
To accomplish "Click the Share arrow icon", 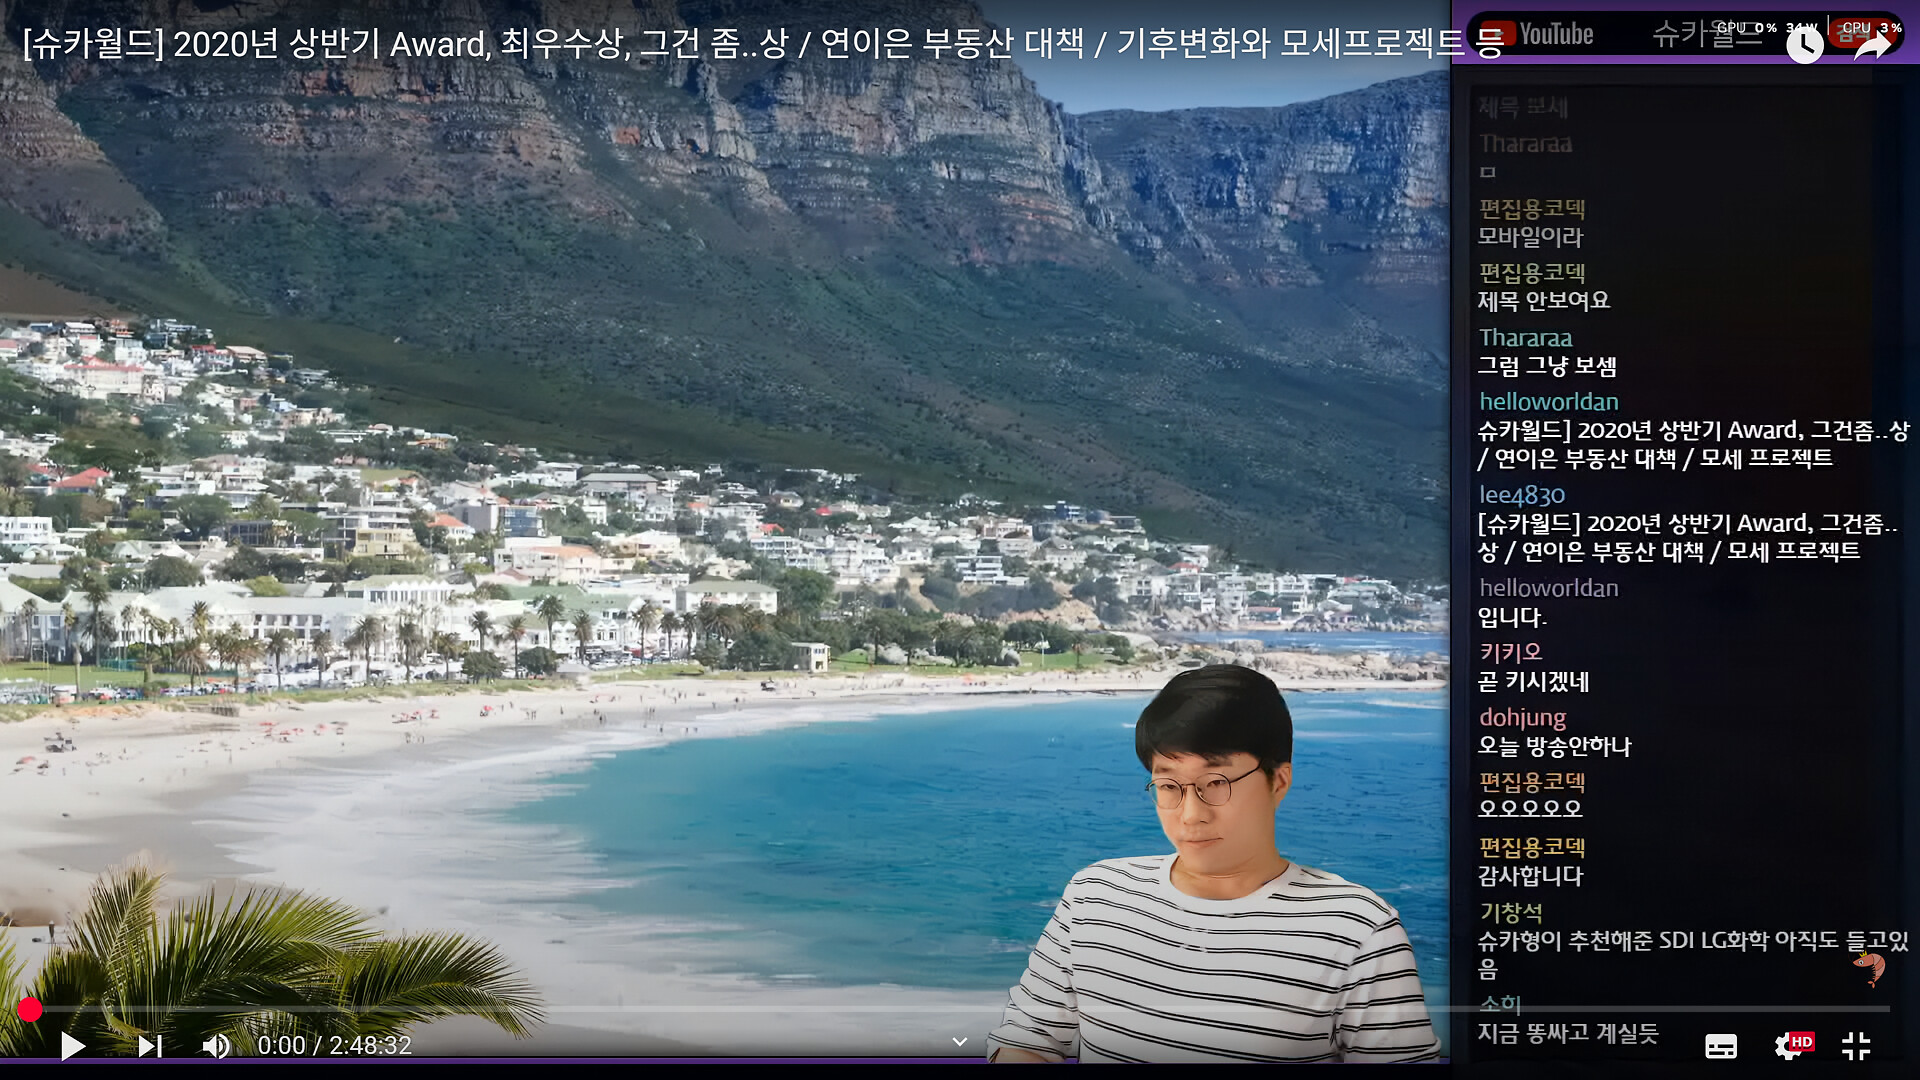I will point(1872,45).
